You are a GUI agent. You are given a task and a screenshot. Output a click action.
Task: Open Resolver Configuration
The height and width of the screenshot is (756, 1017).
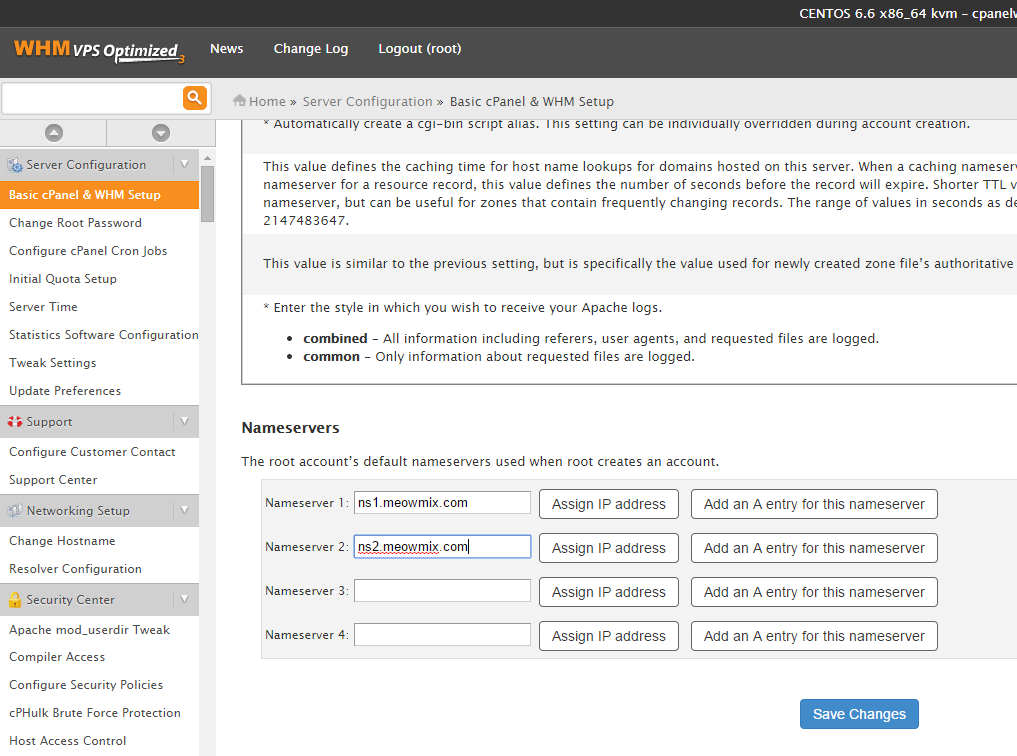[75, 569]
